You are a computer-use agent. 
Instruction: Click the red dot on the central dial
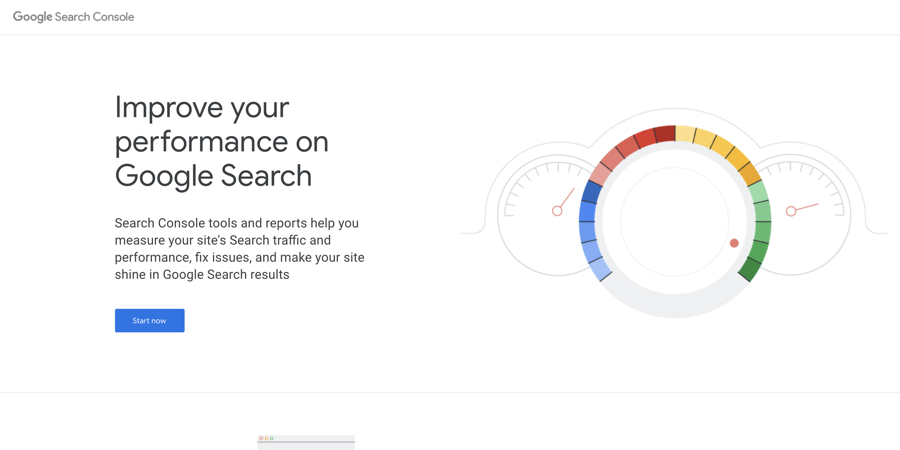coord(734,243)
